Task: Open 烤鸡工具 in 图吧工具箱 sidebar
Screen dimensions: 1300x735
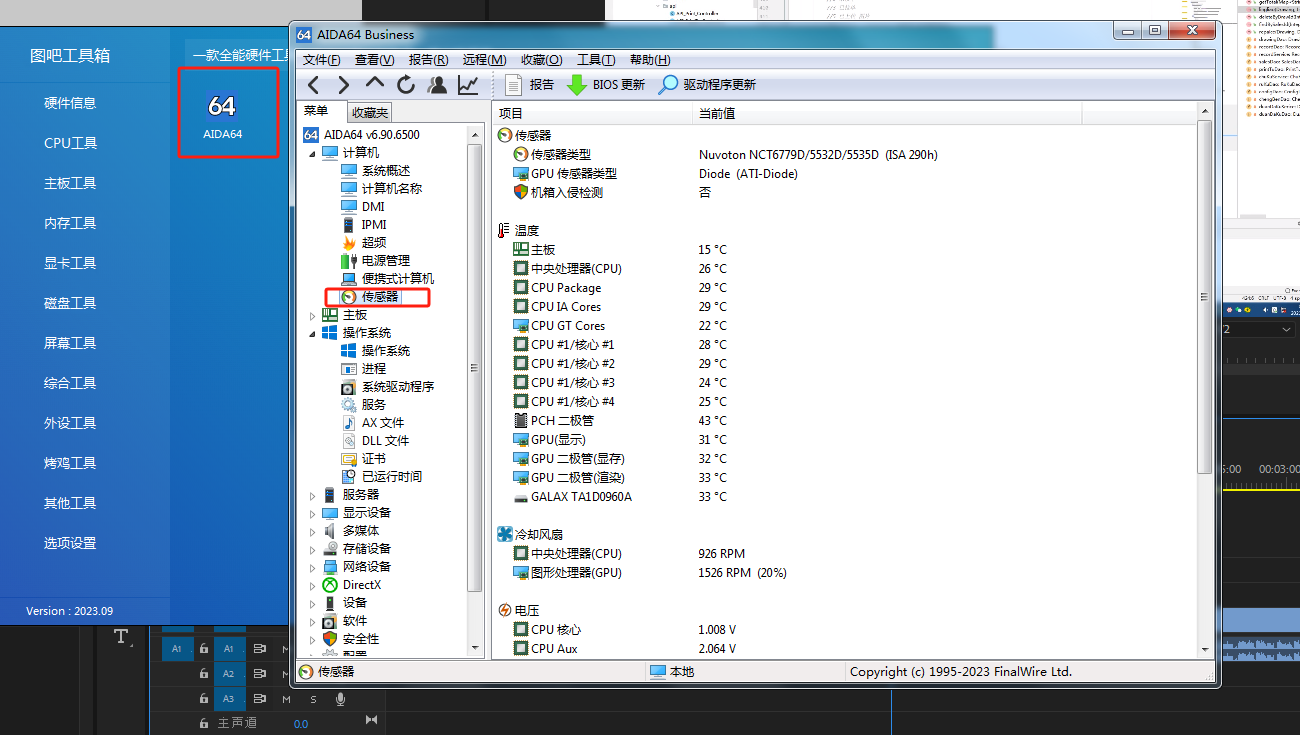Action: click(70, 463)
